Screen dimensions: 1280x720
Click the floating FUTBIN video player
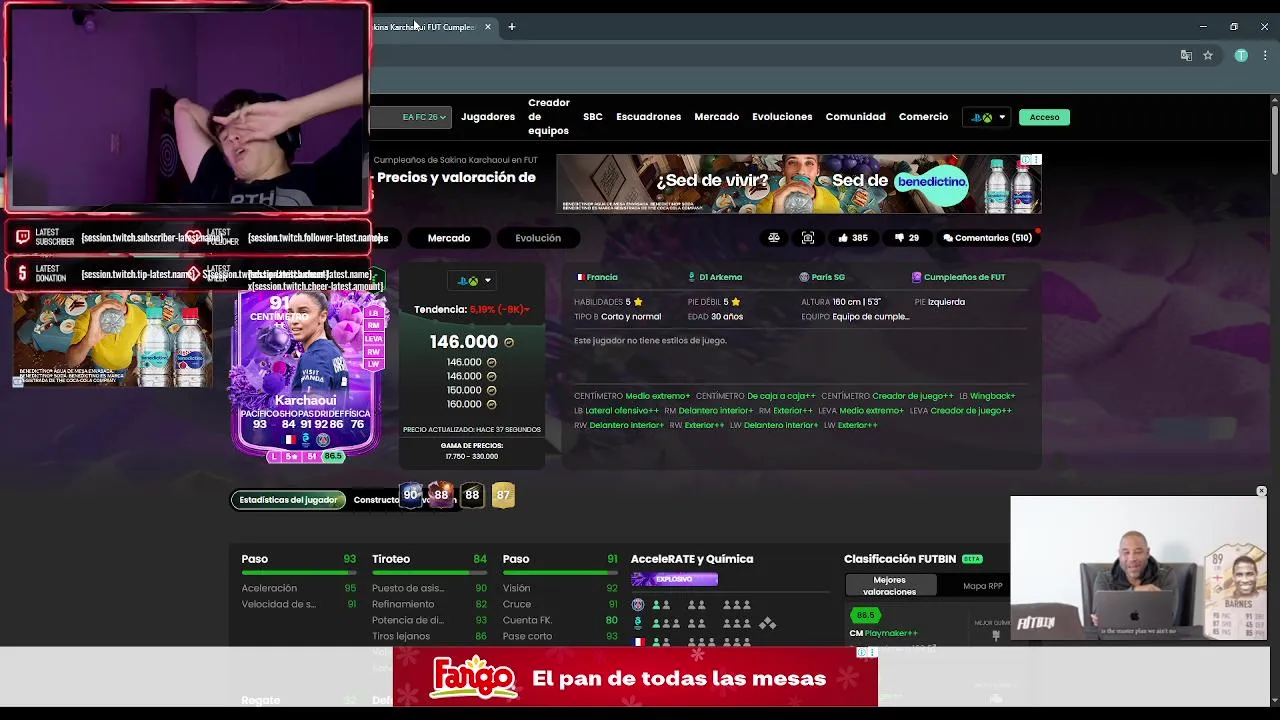coord(1138,568)
